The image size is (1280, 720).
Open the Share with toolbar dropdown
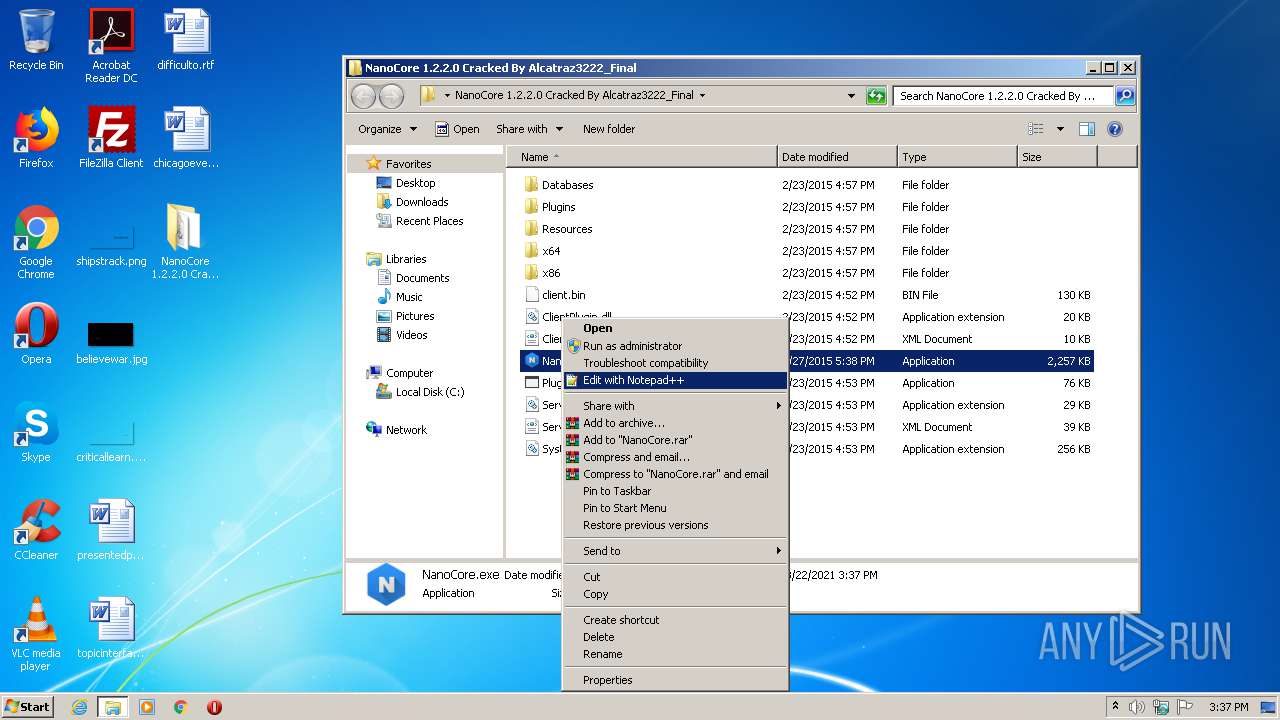[x=529, y=129]
